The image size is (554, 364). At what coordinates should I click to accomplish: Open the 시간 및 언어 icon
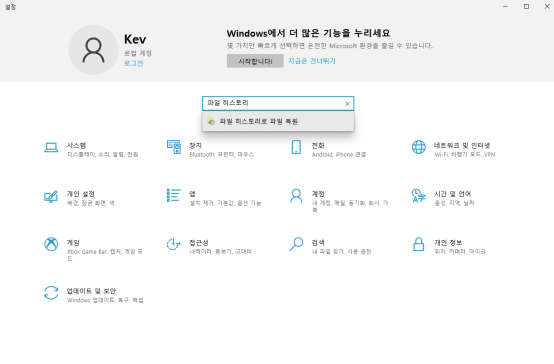[419, 195]
